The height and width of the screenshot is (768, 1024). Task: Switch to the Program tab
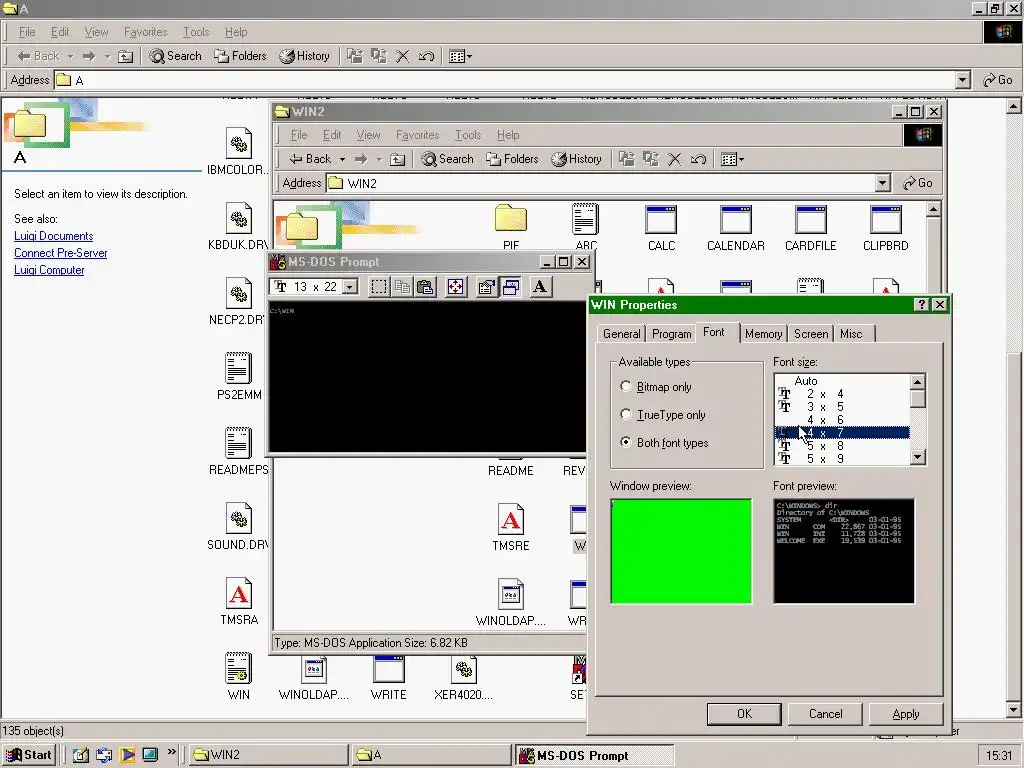671,334
